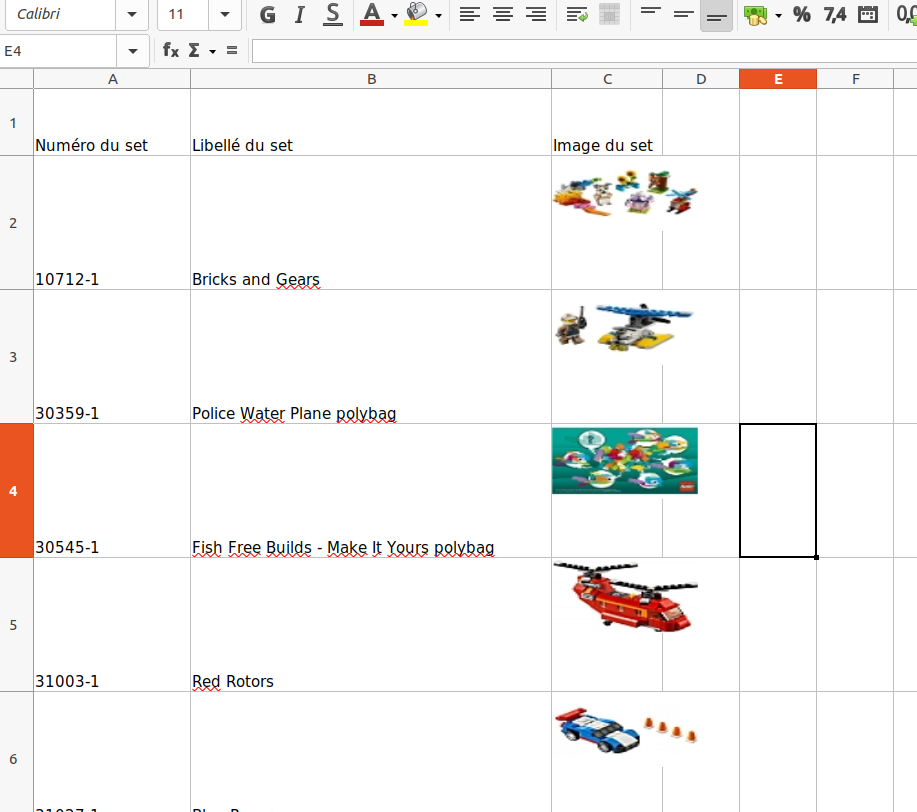Screen dimensions: 917x812
Task: Click the blue race car image
Action: coord(625,730)
